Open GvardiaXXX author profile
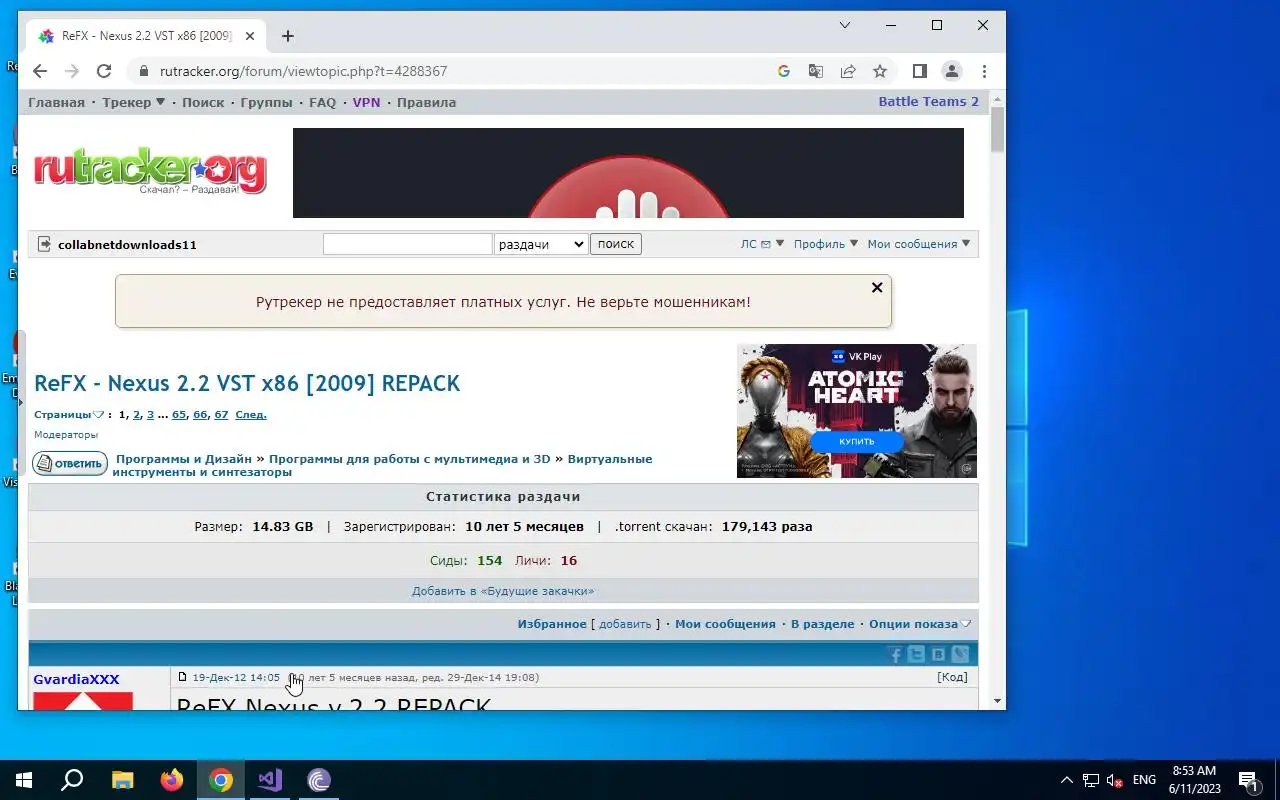Screen dimensions: 1280x800 (76, 679)
